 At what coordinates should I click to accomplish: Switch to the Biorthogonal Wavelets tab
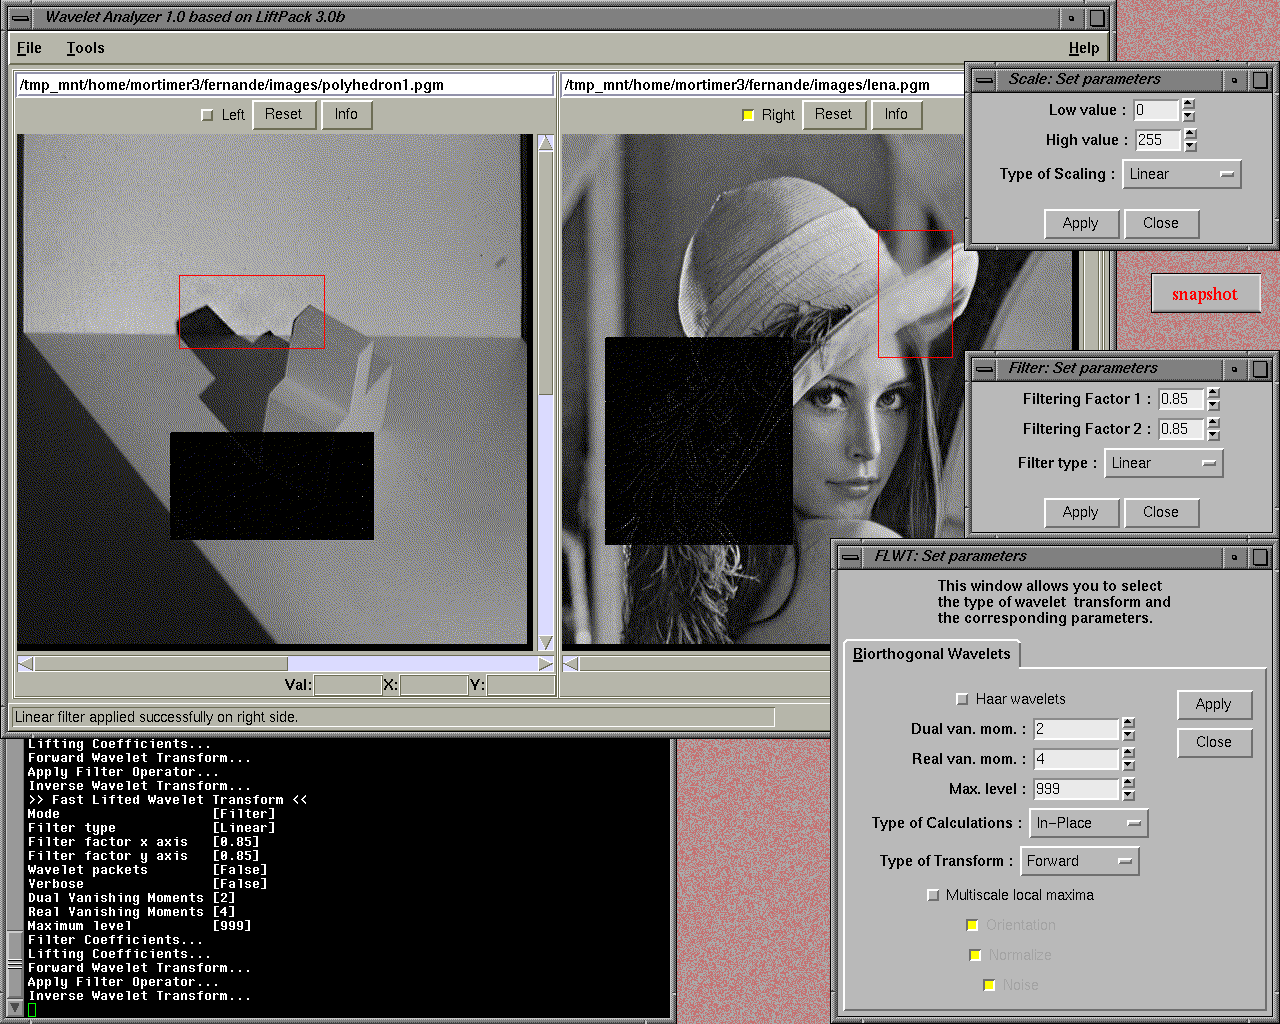click(931, 654)
